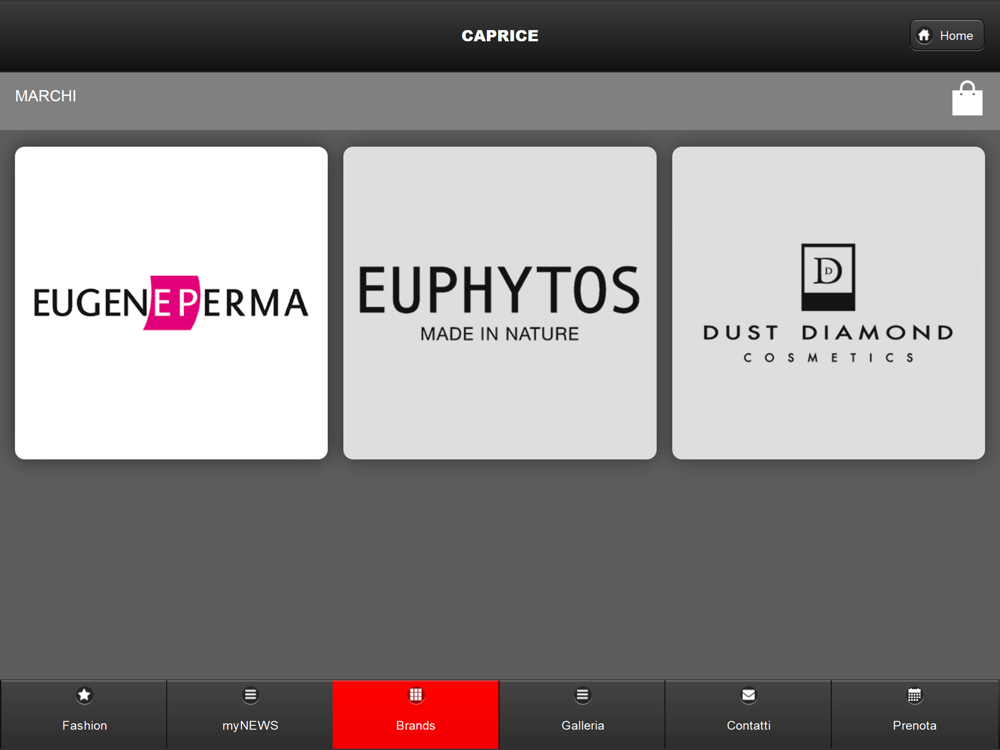1000x750 pixels.
Task: Switch to the Fashion tab
Action: point(84,714)
